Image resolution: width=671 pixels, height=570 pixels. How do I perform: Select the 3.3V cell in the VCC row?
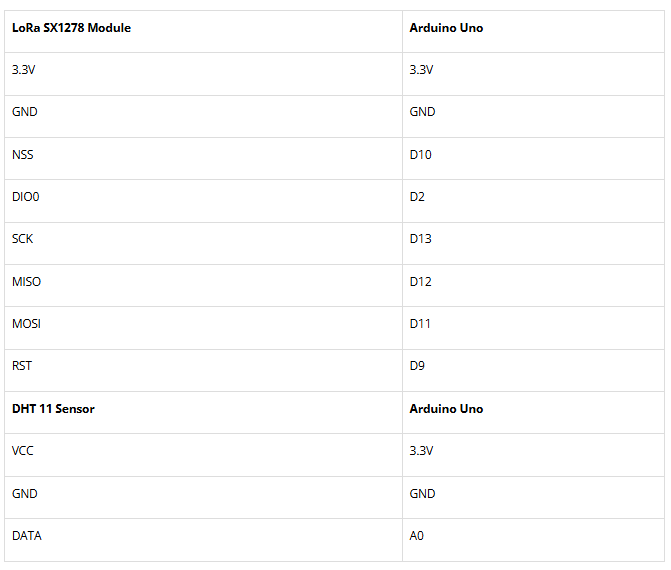click(421, 451)
